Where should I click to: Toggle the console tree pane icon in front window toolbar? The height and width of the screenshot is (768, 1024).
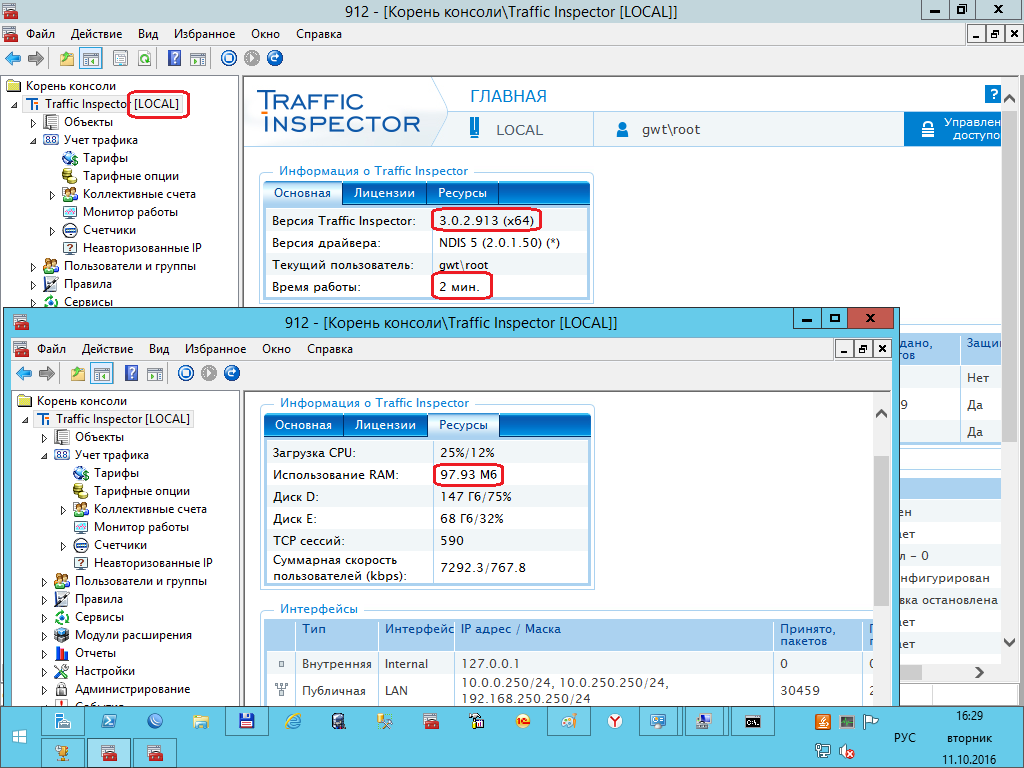tap(102, 373)
